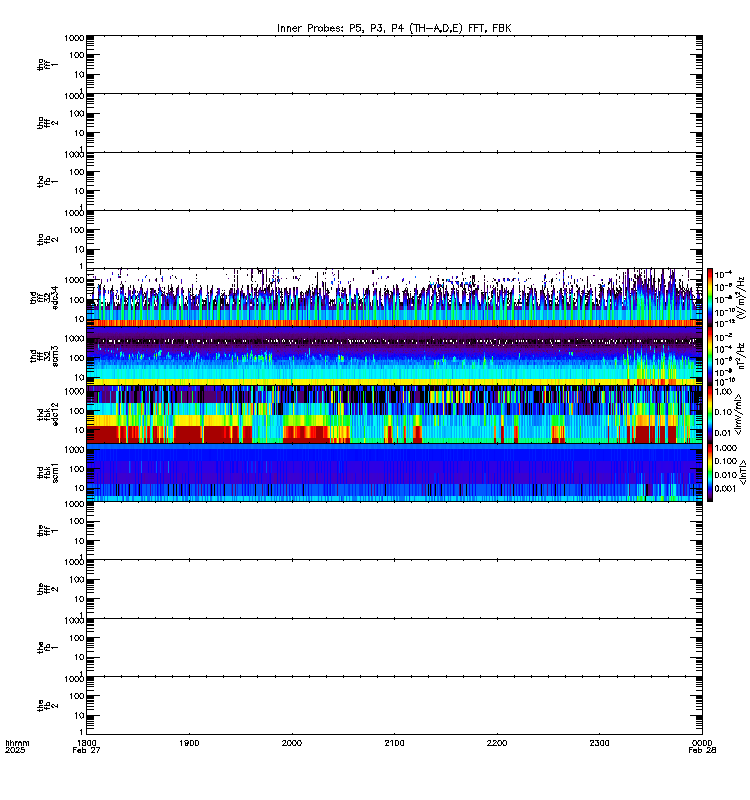Click the 'thd fbk scm1' axis label
The width and height of the screenshot is (750, 800).
47,472
